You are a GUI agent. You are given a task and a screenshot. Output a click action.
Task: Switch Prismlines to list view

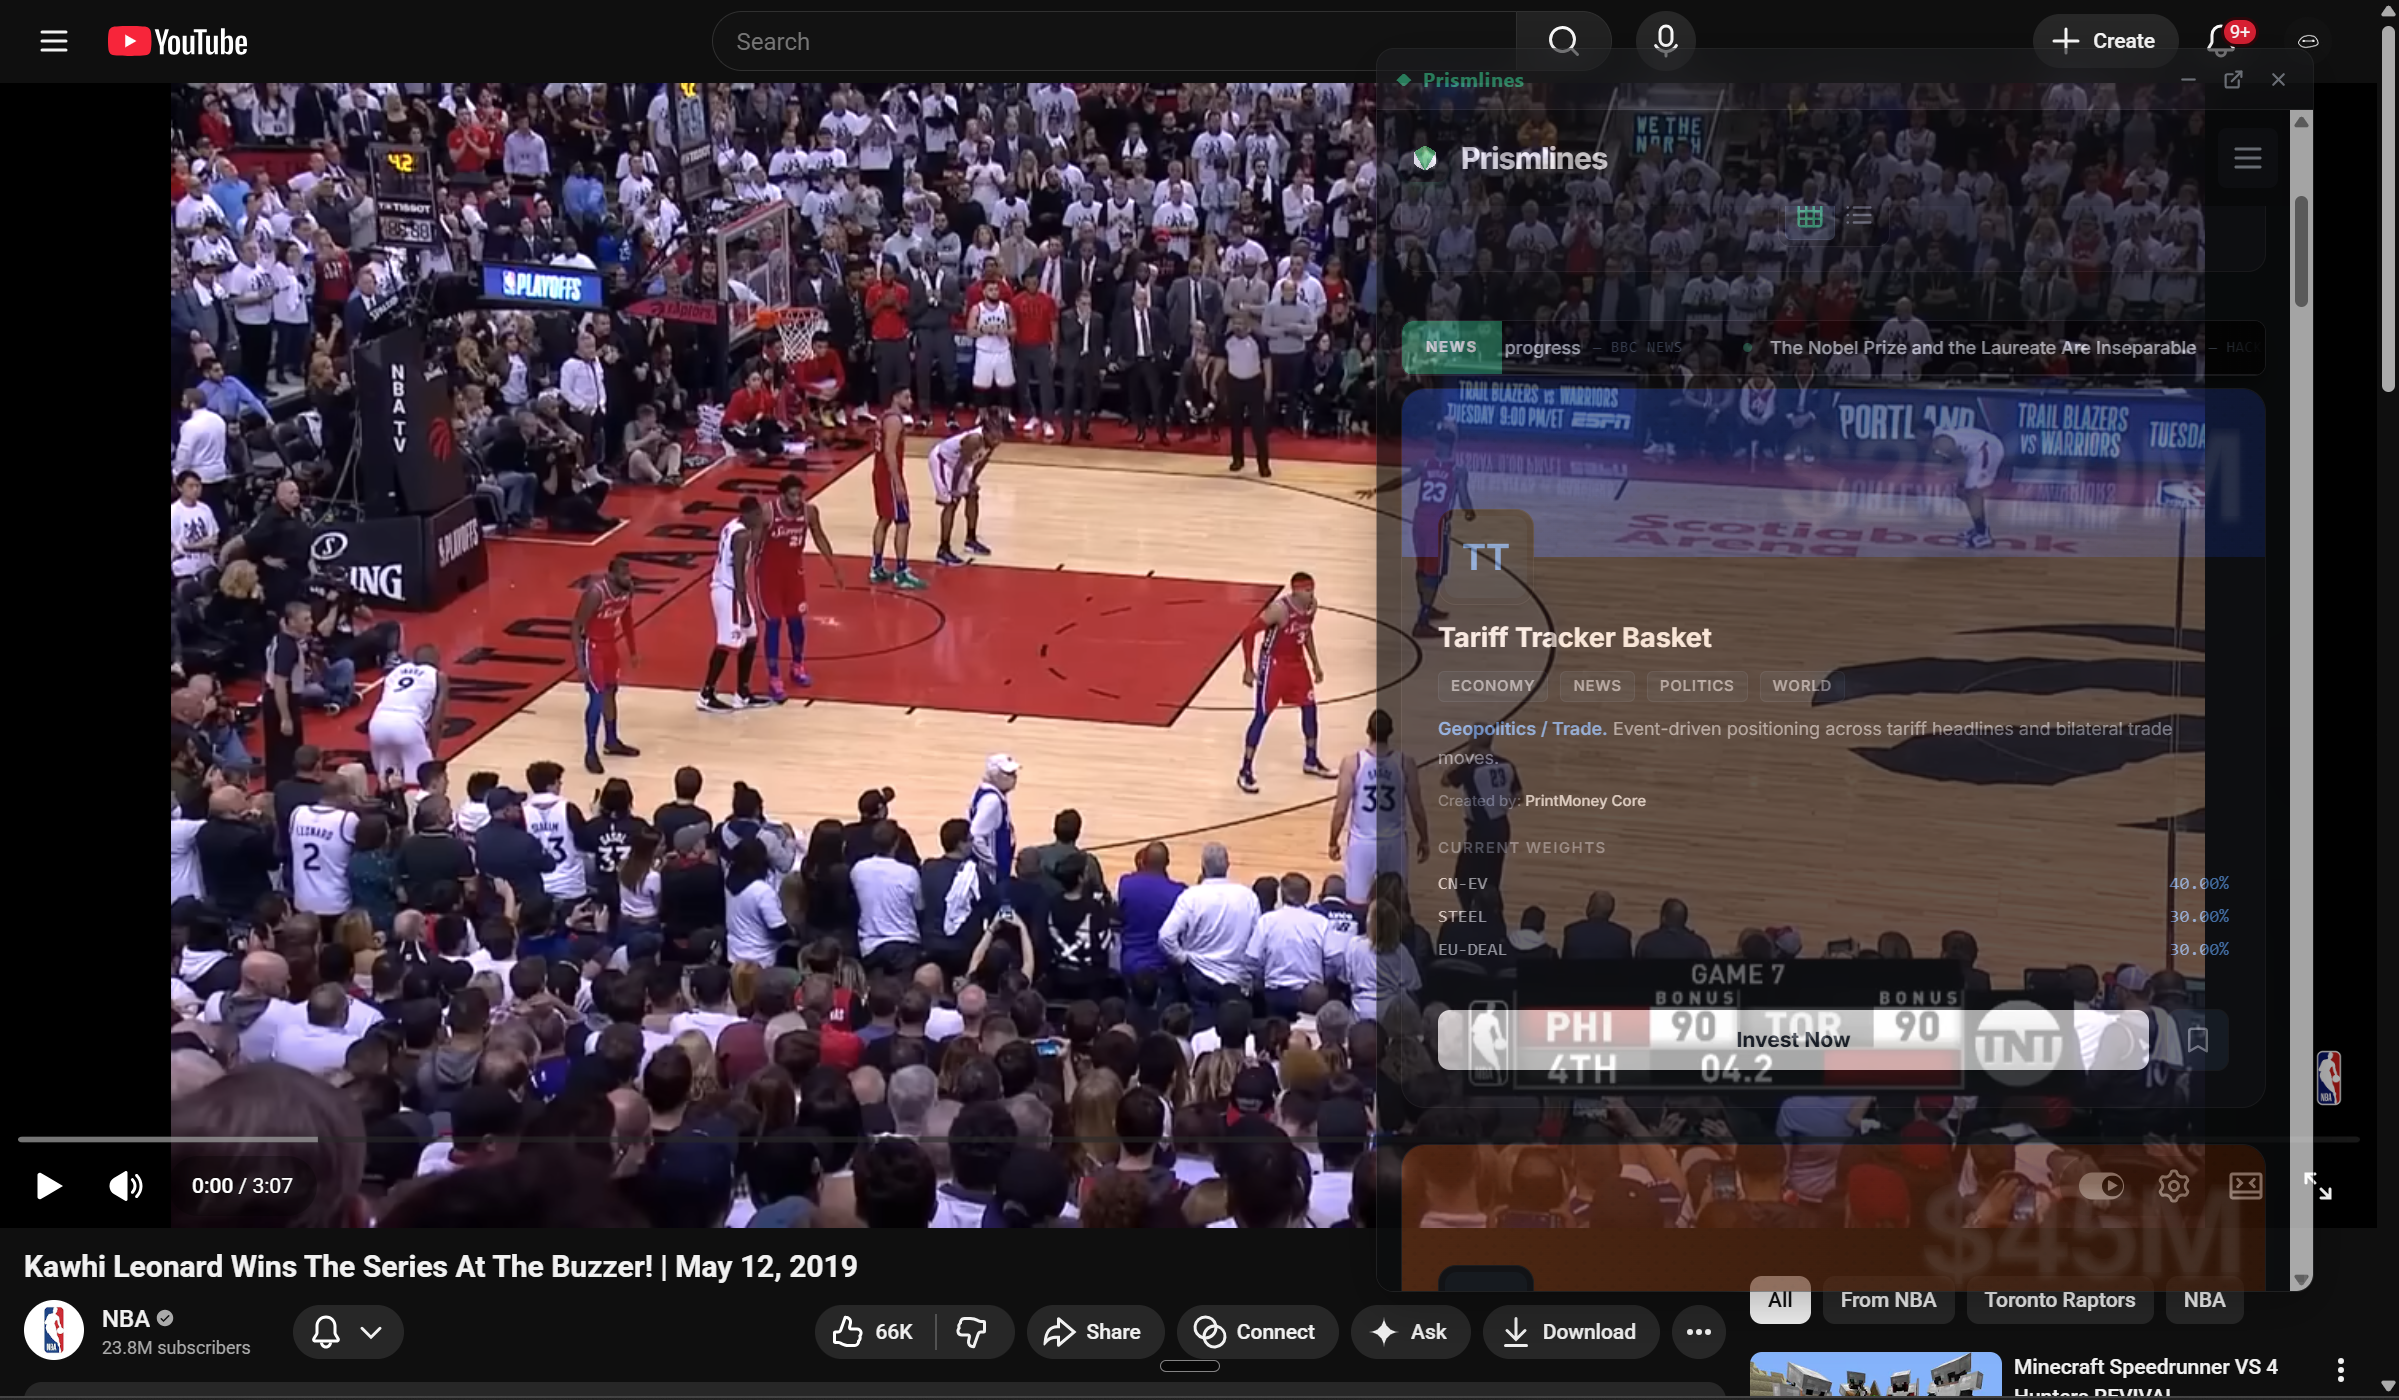click(x=1859, y=216)
